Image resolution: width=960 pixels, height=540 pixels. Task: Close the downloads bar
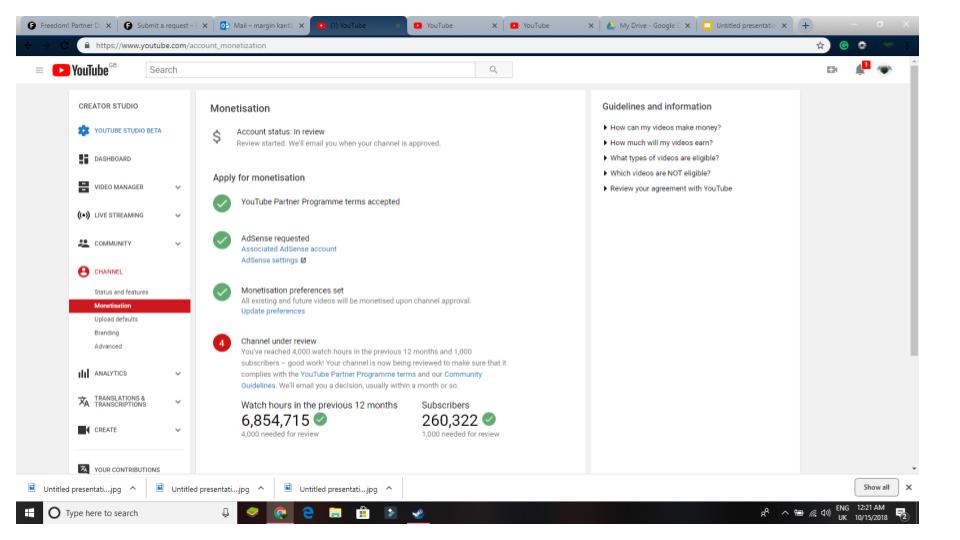(x=909, y=487)
